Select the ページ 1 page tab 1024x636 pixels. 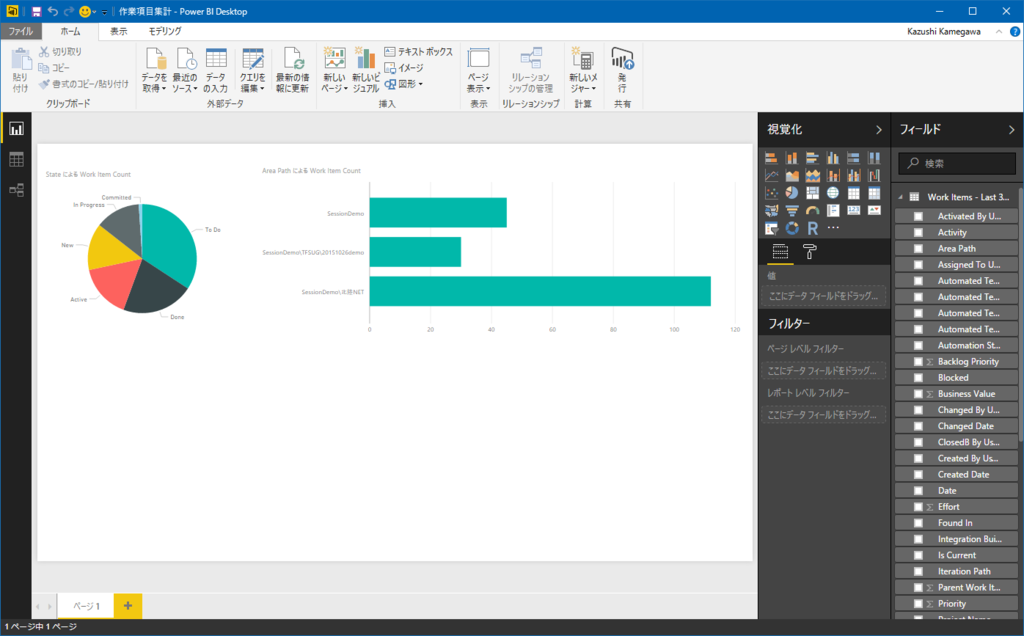(86, 606)
